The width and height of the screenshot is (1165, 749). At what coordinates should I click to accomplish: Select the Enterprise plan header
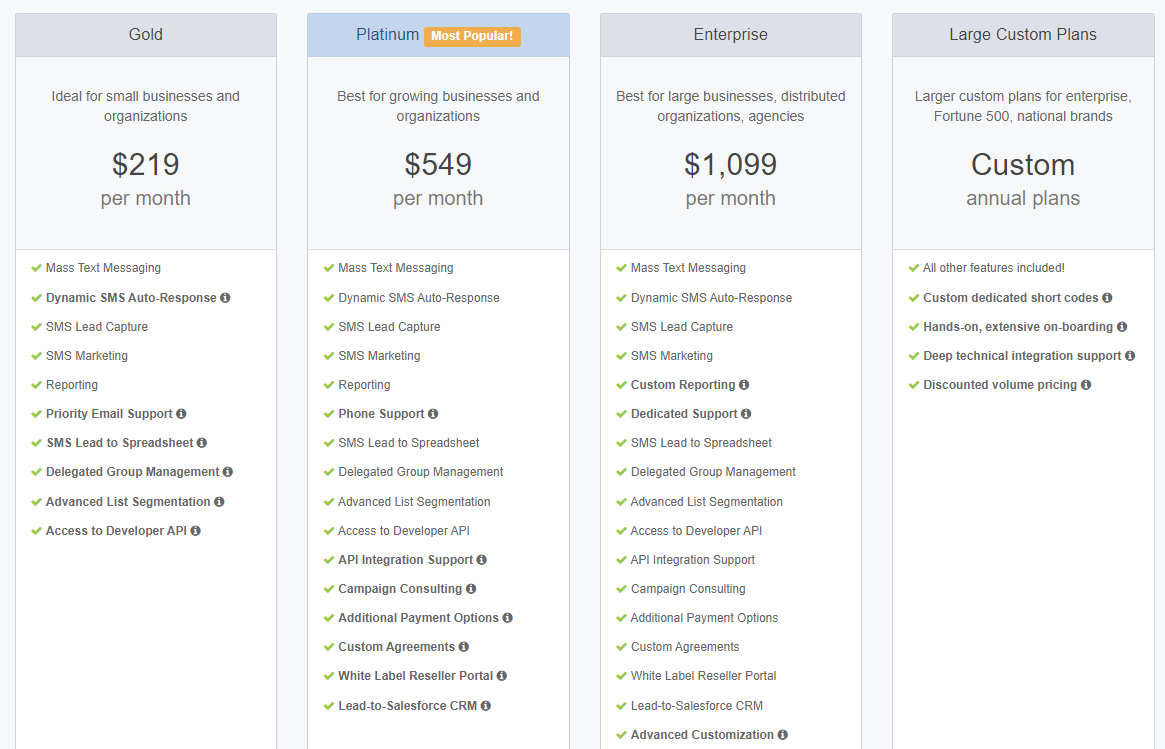coord(730,34)
